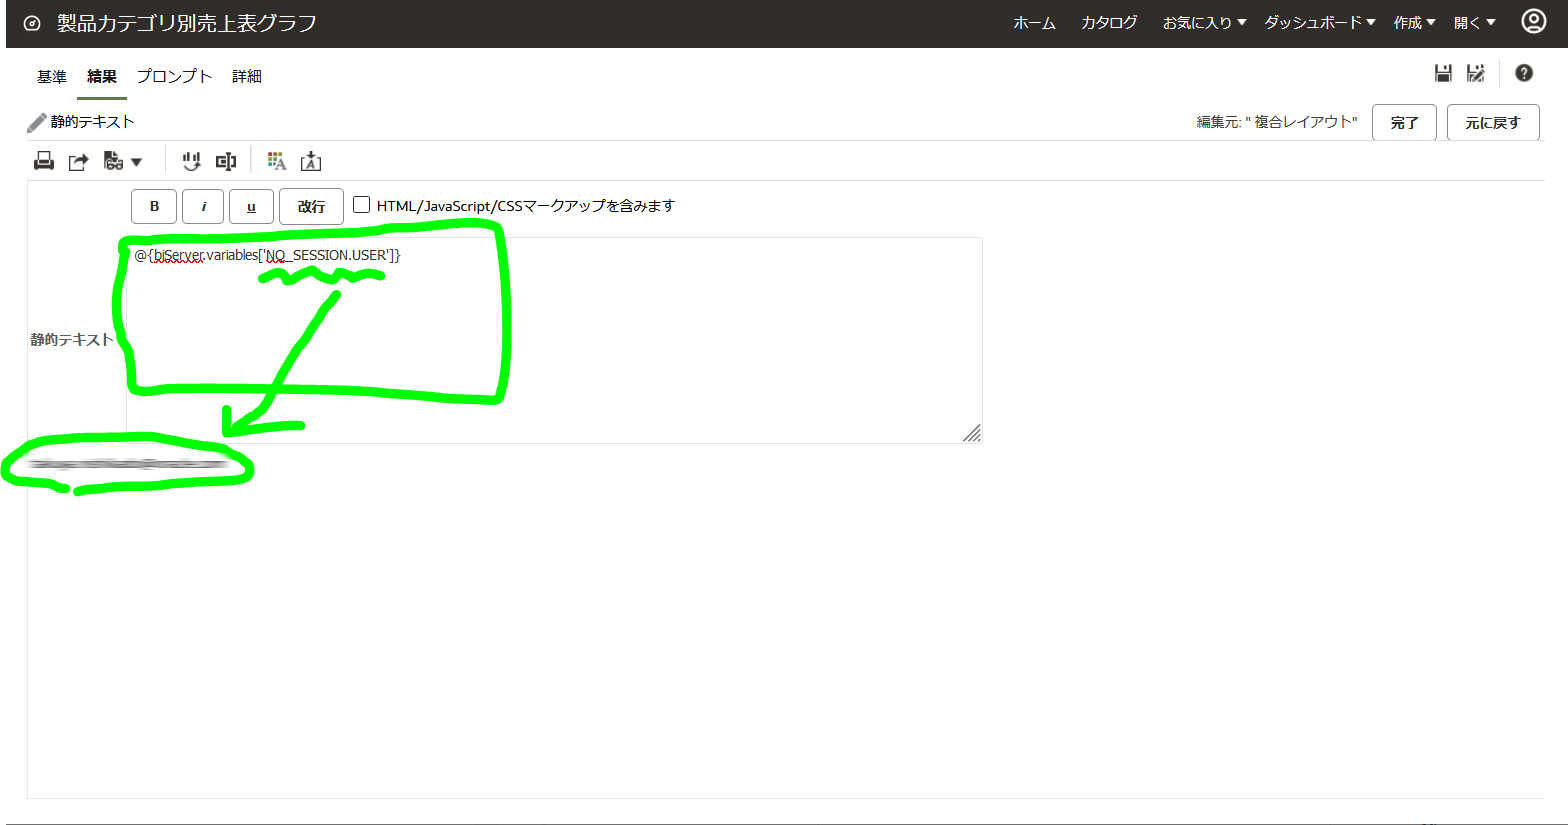Expand the 開く menu

1475,23
